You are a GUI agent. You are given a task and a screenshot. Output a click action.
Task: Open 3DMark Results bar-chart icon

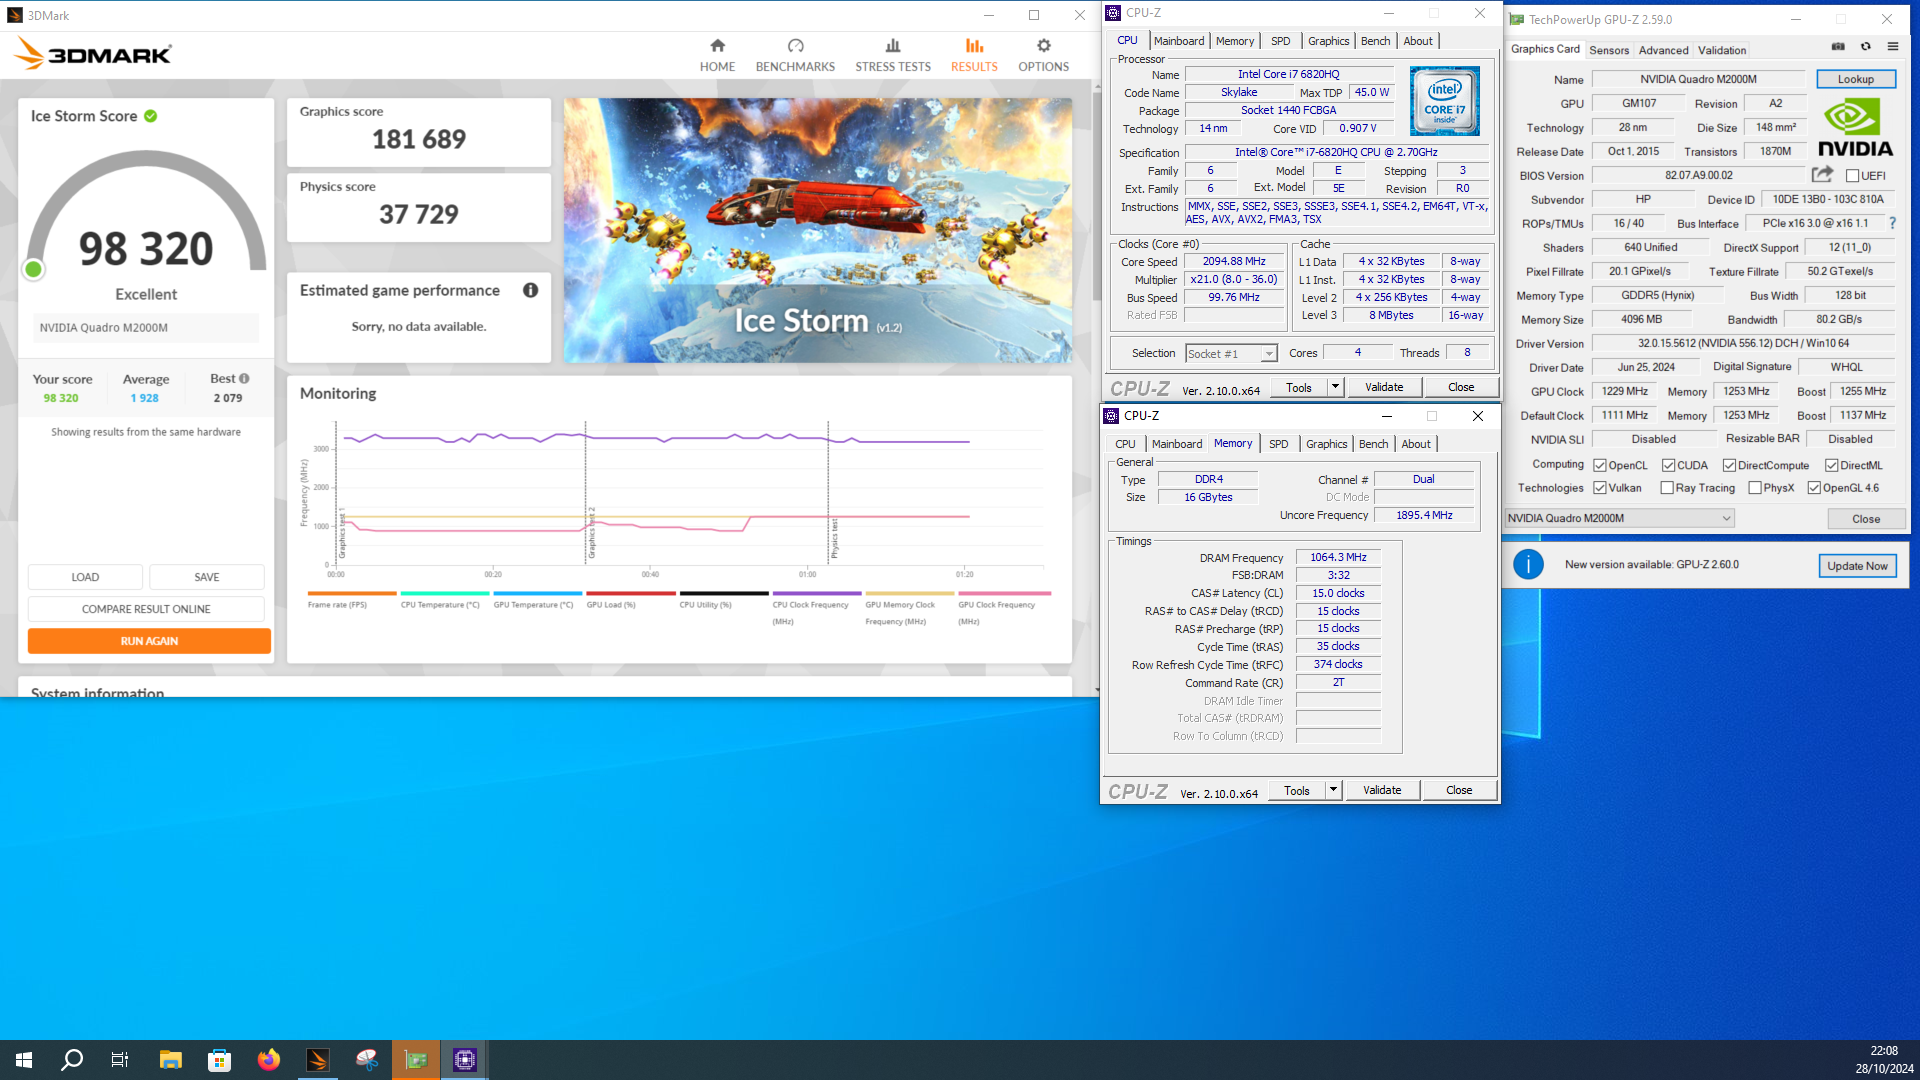[974, 46]
